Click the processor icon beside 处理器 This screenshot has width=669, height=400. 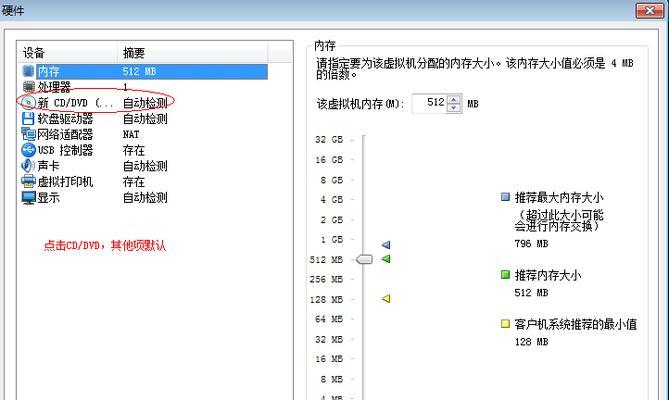click(x=28, y=87)
